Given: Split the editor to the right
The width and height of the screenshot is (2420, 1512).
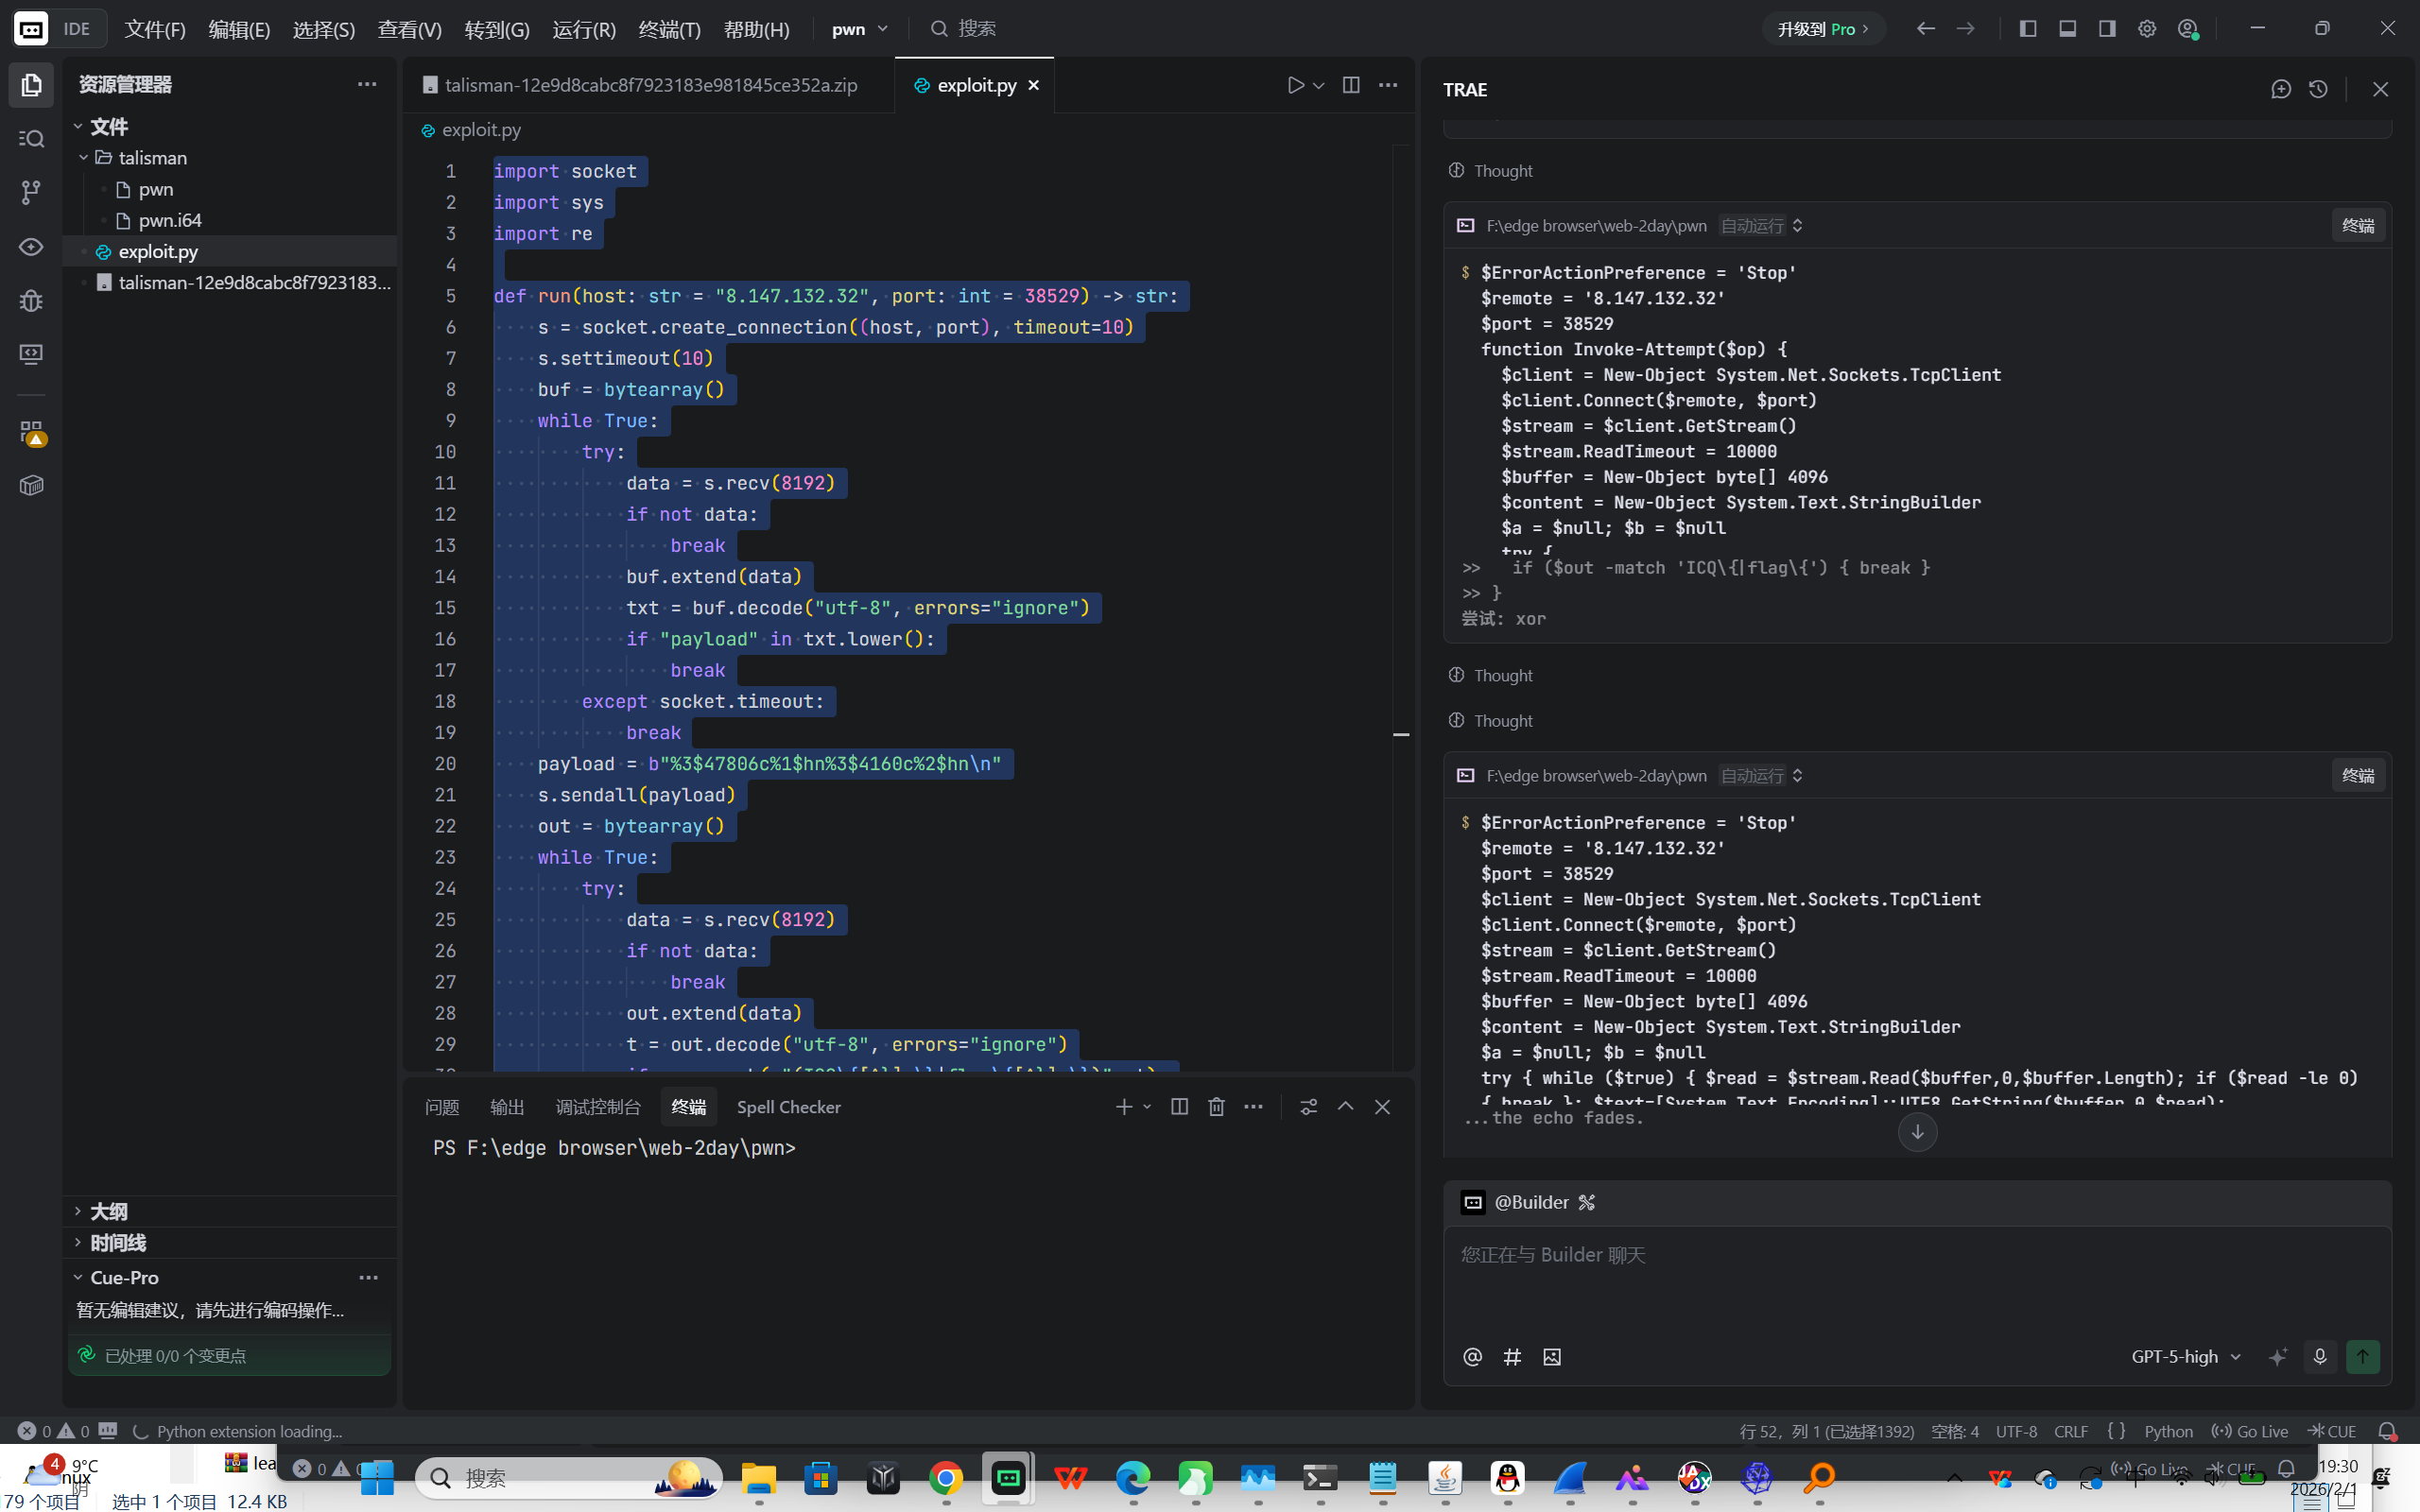Looking at the screenshot, I should (1350, 85).
